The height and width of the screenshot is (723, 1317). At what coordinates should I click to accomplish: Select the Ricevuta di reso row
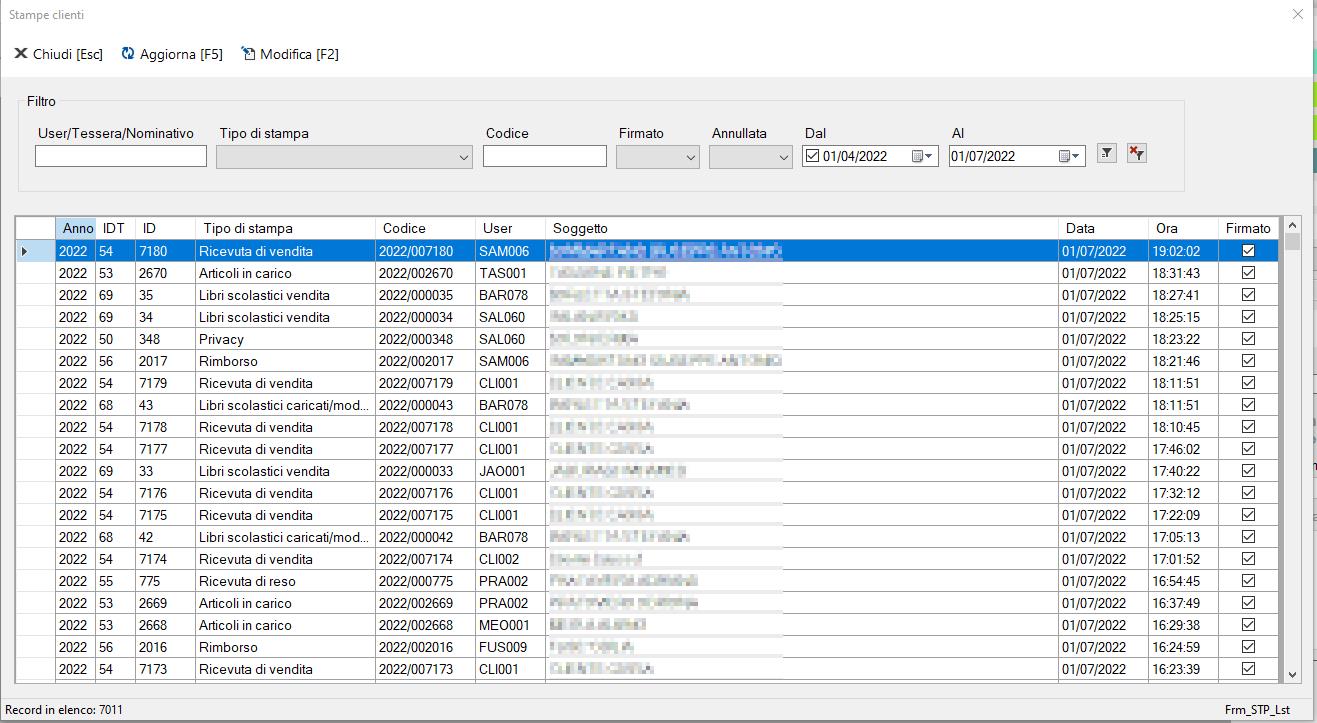pos(285,581)
